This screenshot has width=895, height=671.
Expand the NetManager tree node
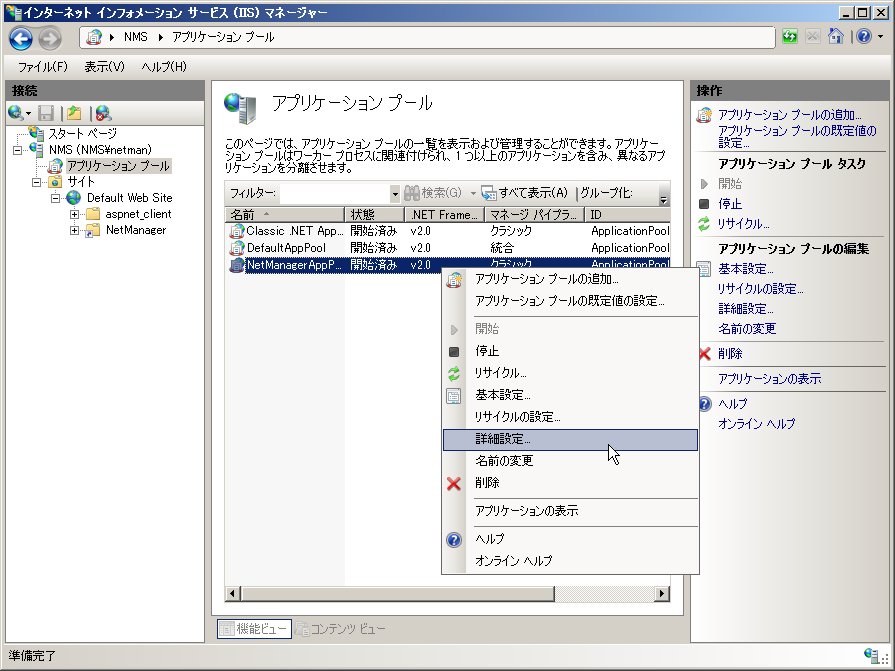tap(74, 231)
